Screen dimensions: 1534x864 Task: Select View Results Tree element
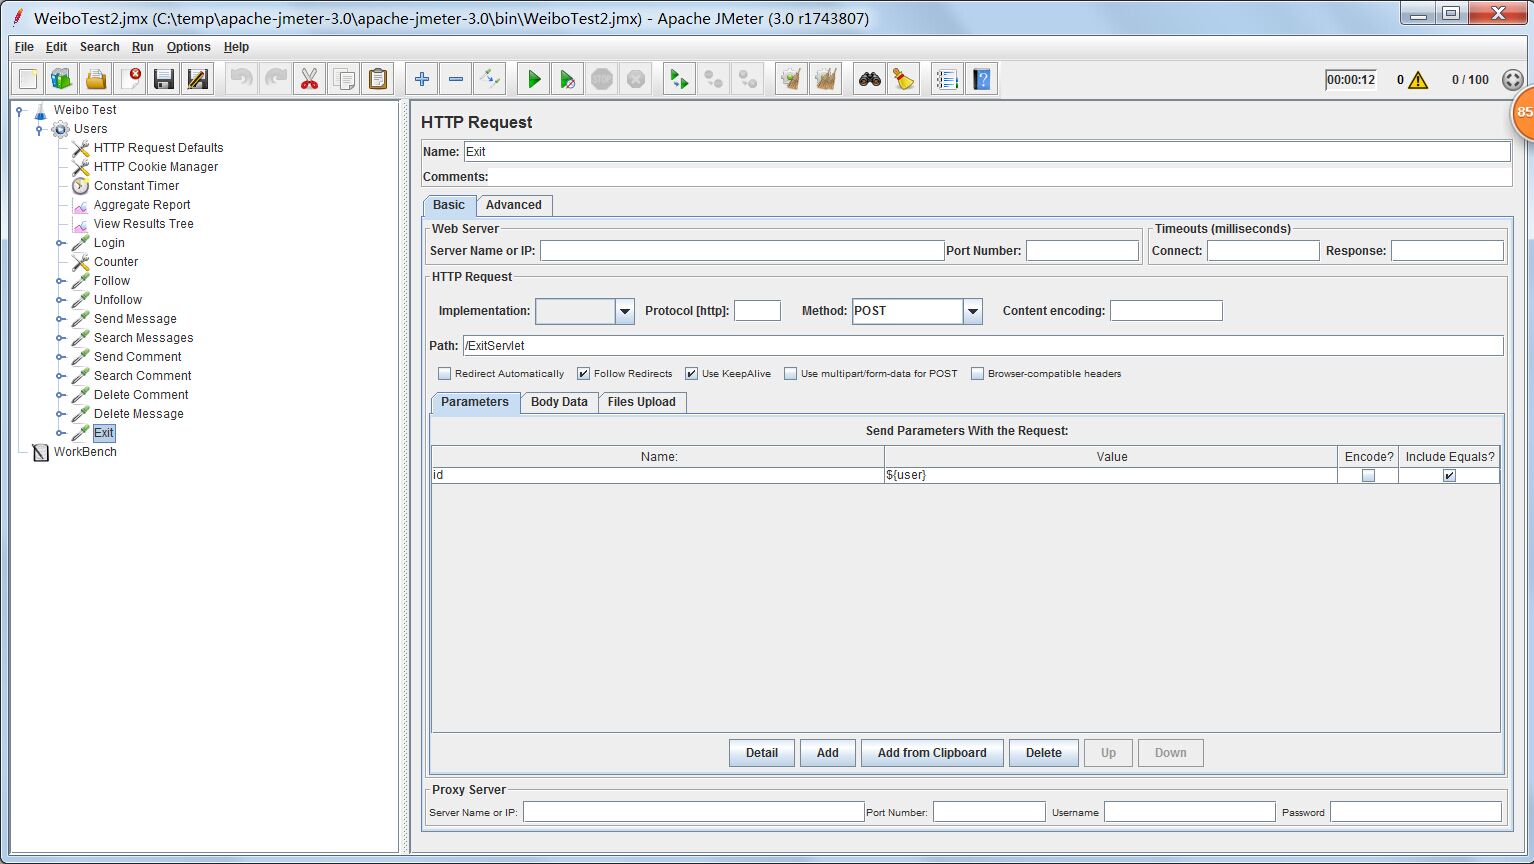(144, 224)
